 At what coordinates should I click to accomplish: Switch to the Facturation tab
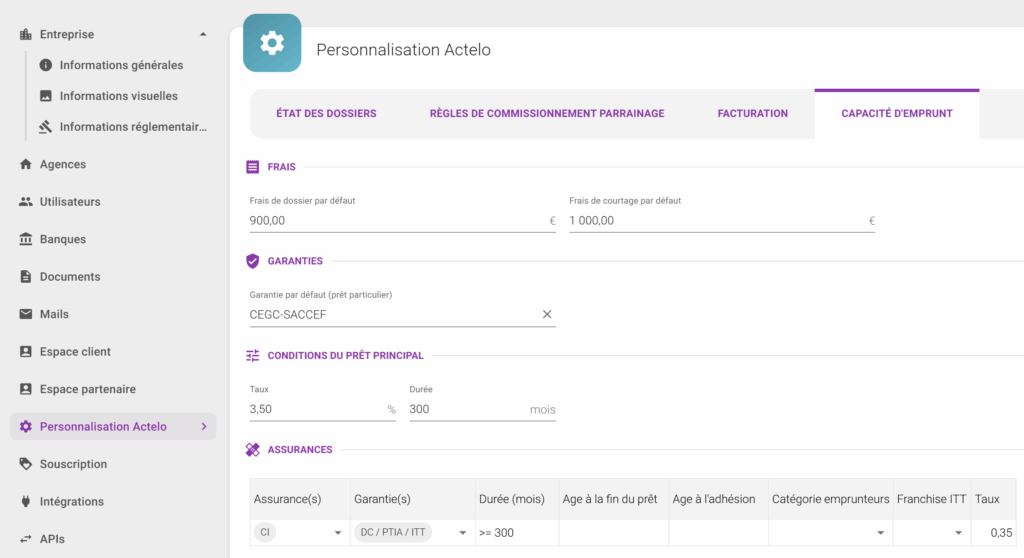coord(752,113)
